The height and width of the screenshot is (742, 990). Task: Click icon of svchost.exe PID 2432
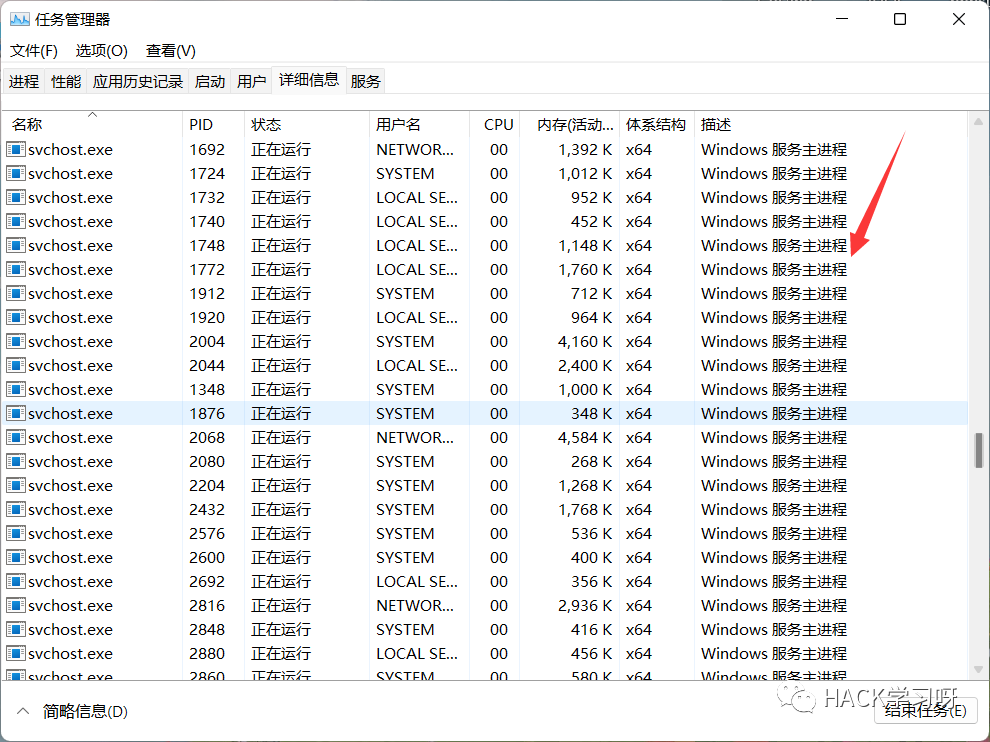click(x=16, y=510)
